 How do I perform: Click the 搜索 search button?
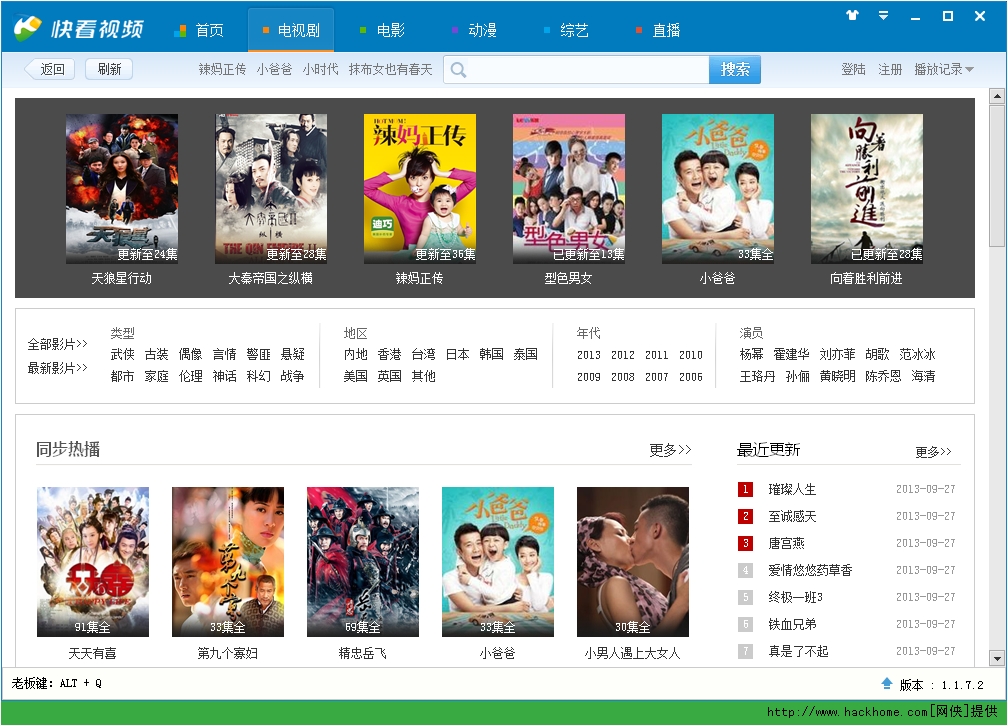point(735,69)
